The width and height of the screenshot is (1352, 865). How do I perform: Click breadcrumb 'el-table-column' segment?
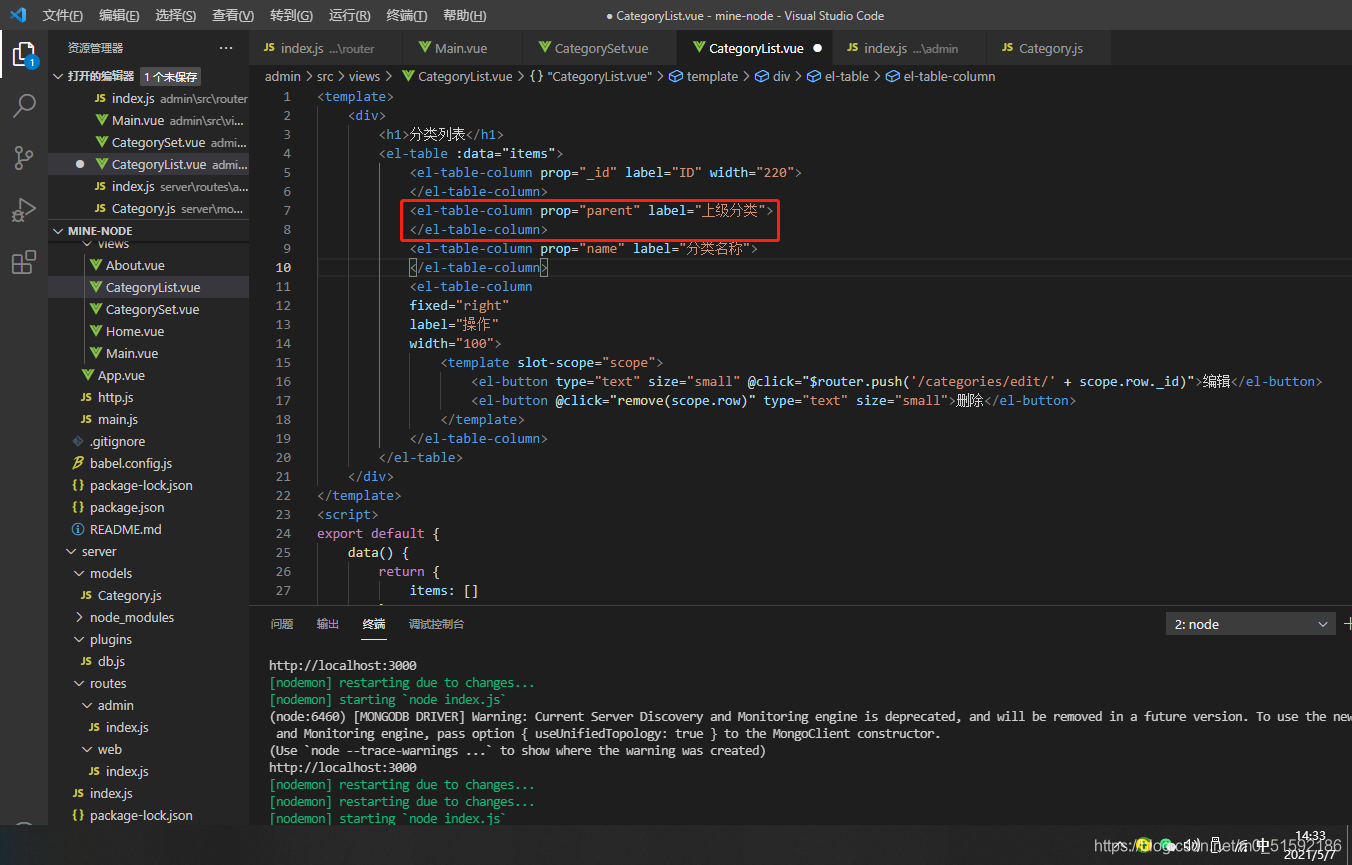tap(949, 76)
